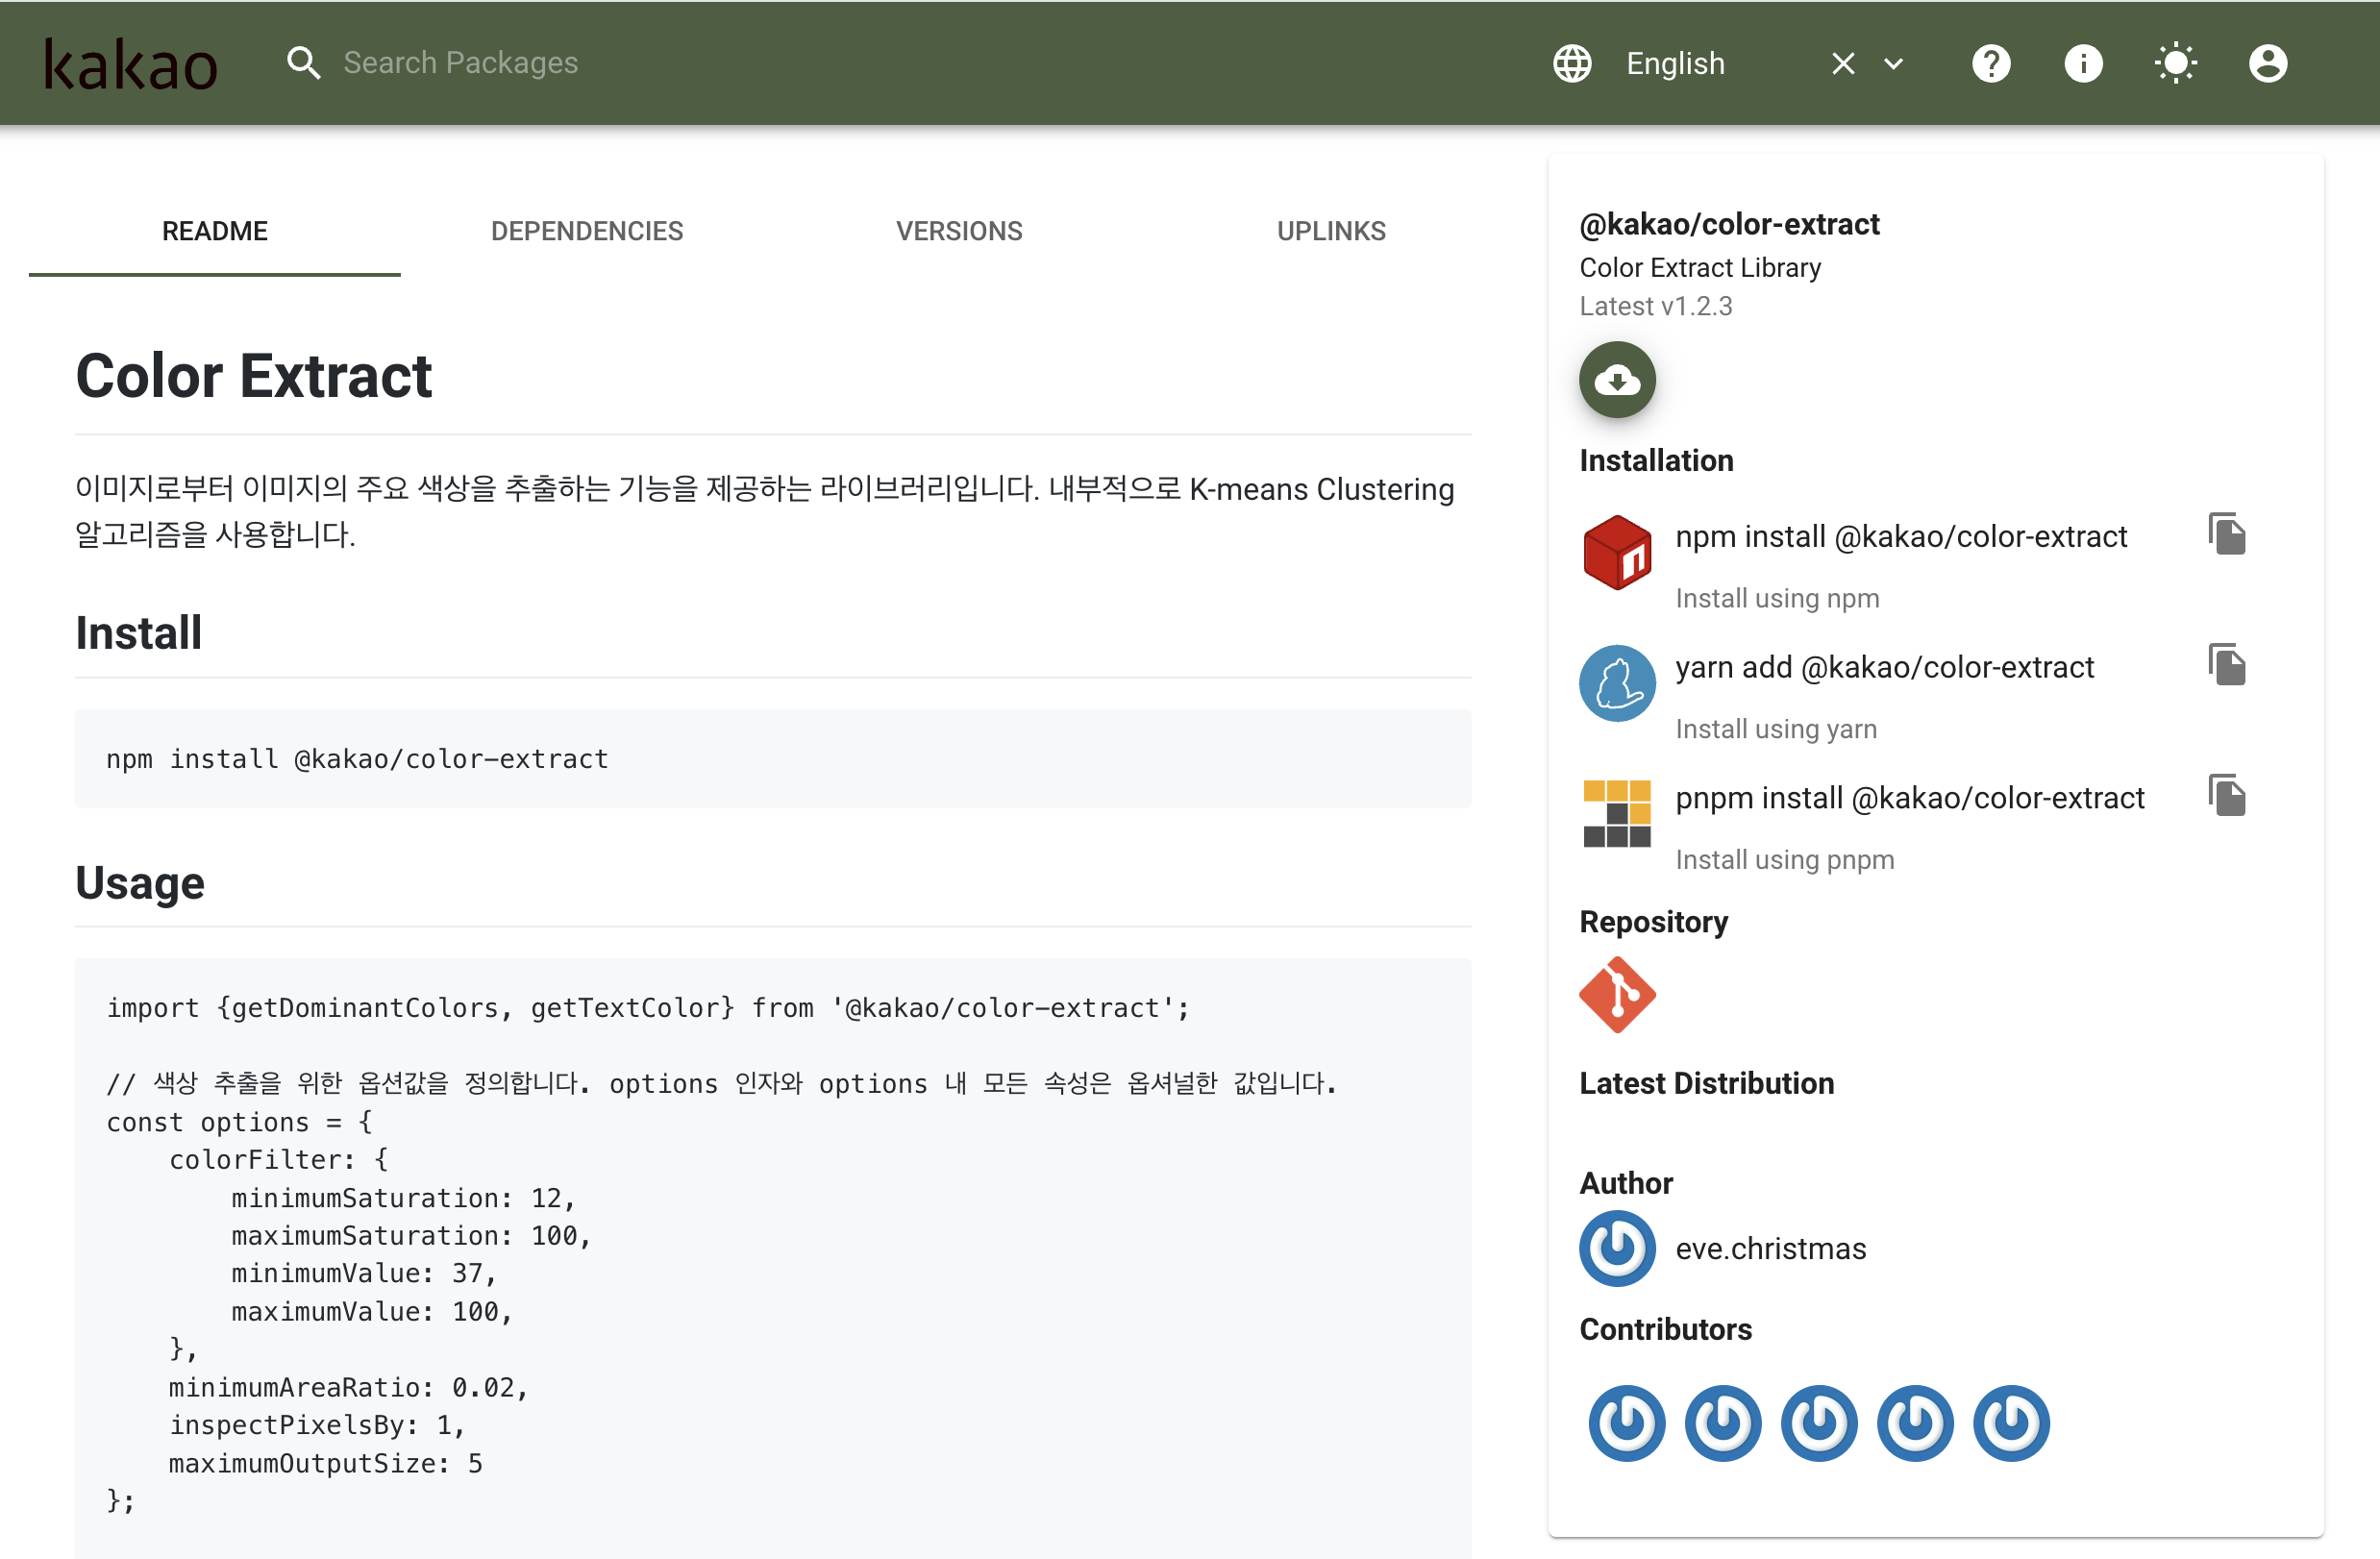The image size is (2380, 1559).
Task: Click the 'Author' sidebar heading
Action: [x=1625, y=1183]
